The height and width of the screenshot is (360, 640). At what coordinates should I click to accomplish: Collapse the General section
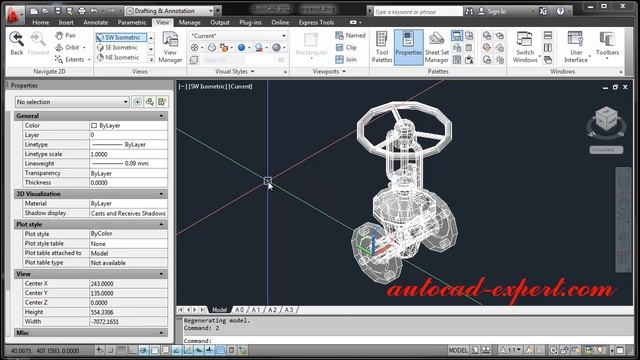161,116
